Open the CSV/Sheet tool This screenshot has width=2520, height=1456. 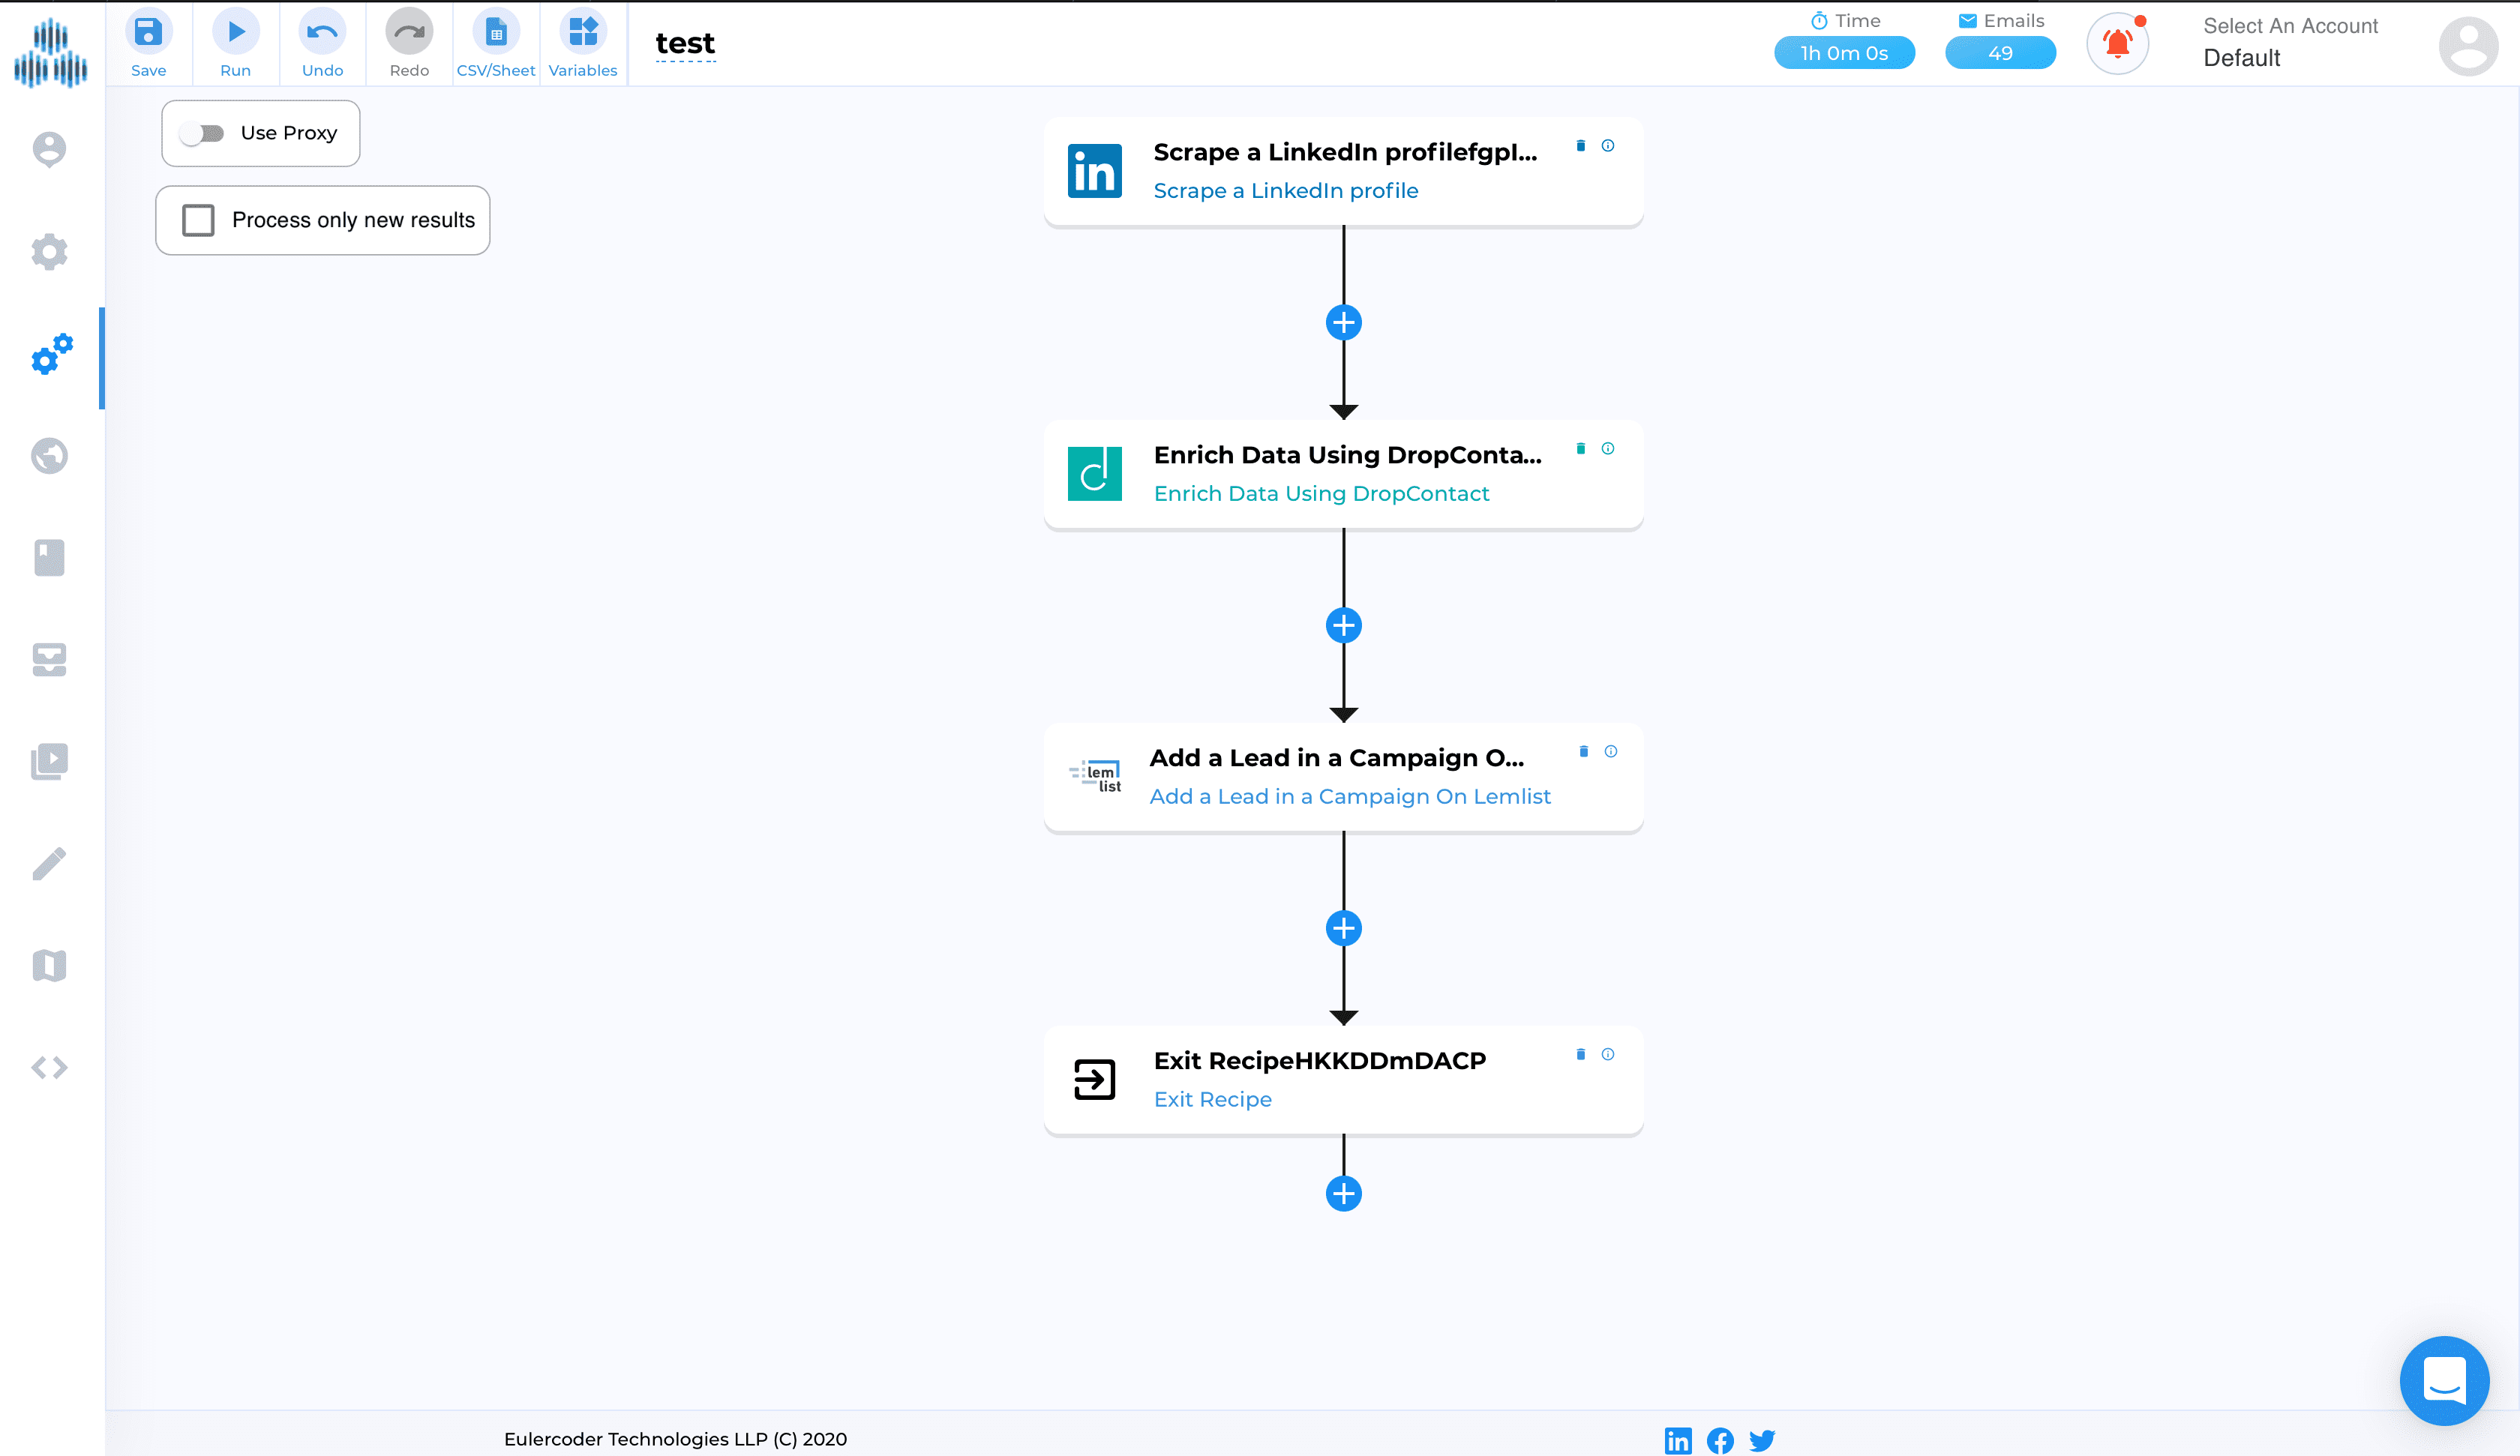pyautogui.click(x=496, y=33)
